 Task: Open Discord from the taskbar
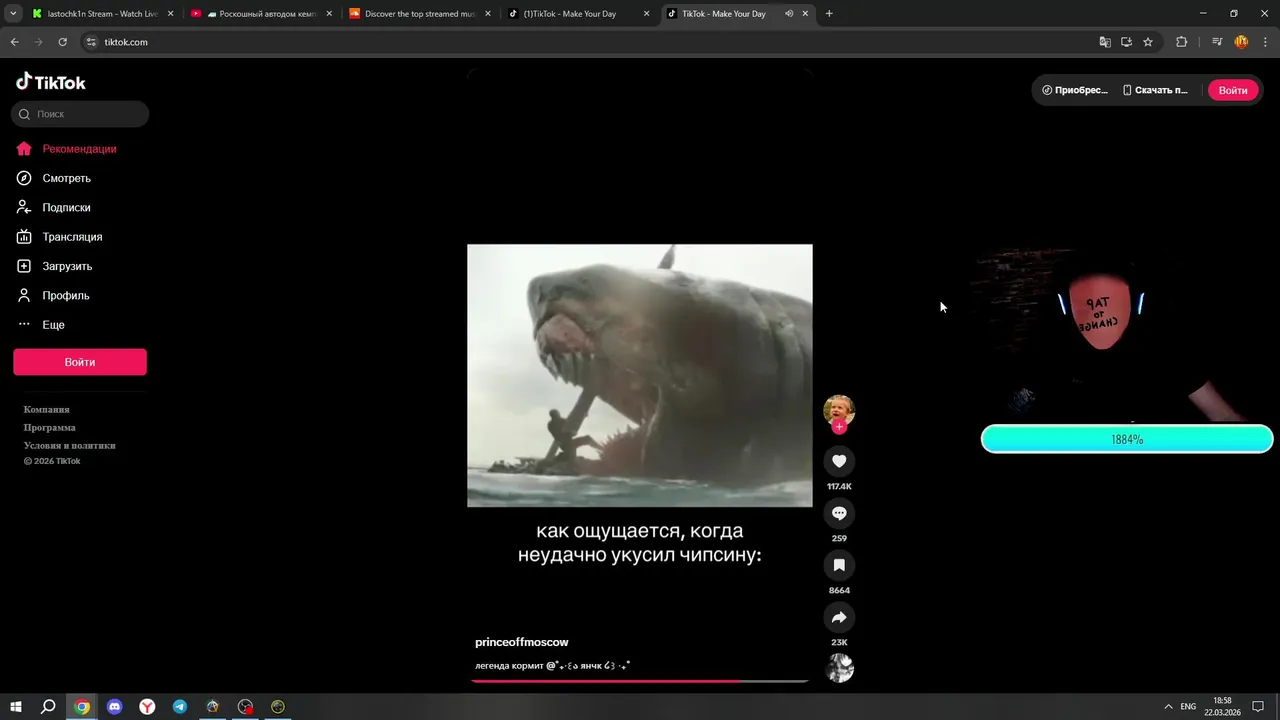tap(114, 706)
